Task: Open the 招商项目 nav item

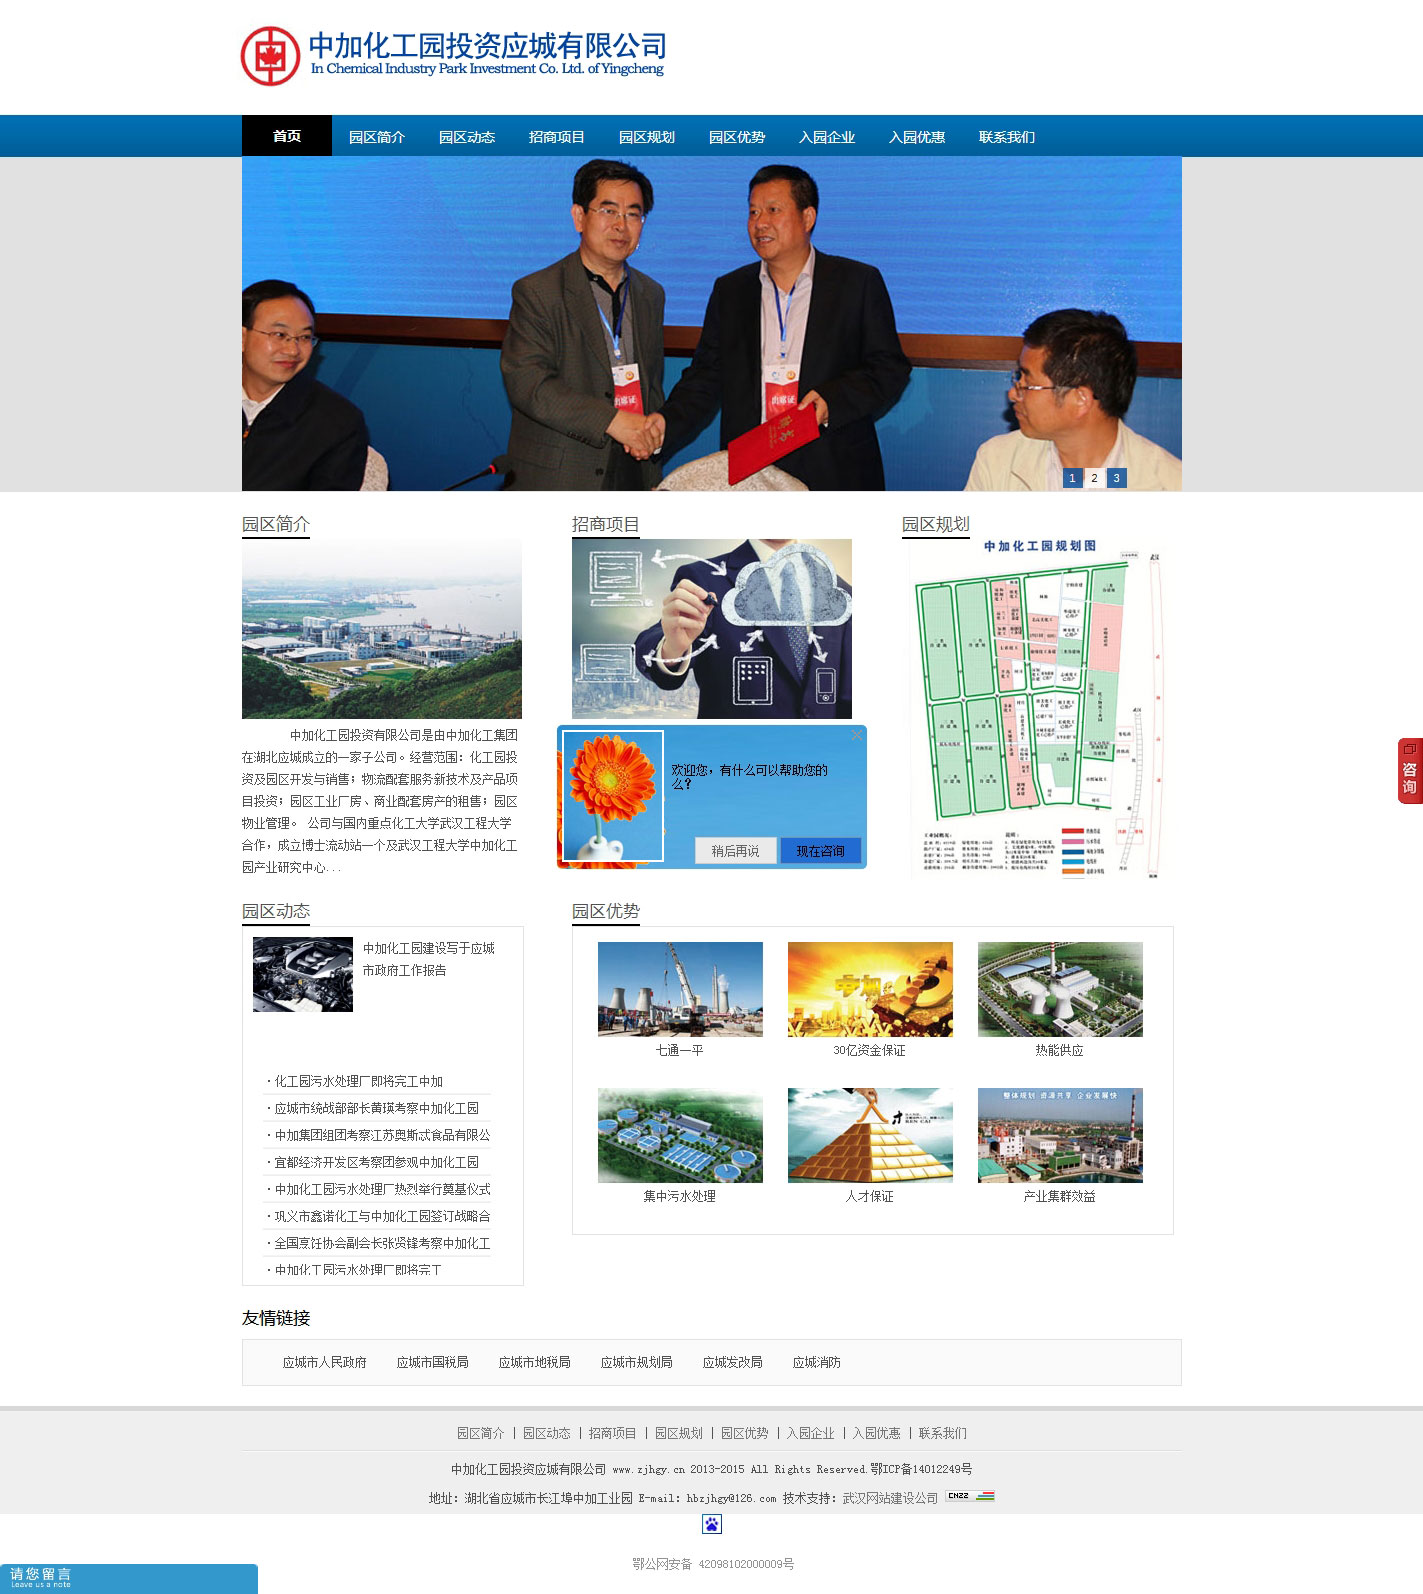Action: [557, 137]
